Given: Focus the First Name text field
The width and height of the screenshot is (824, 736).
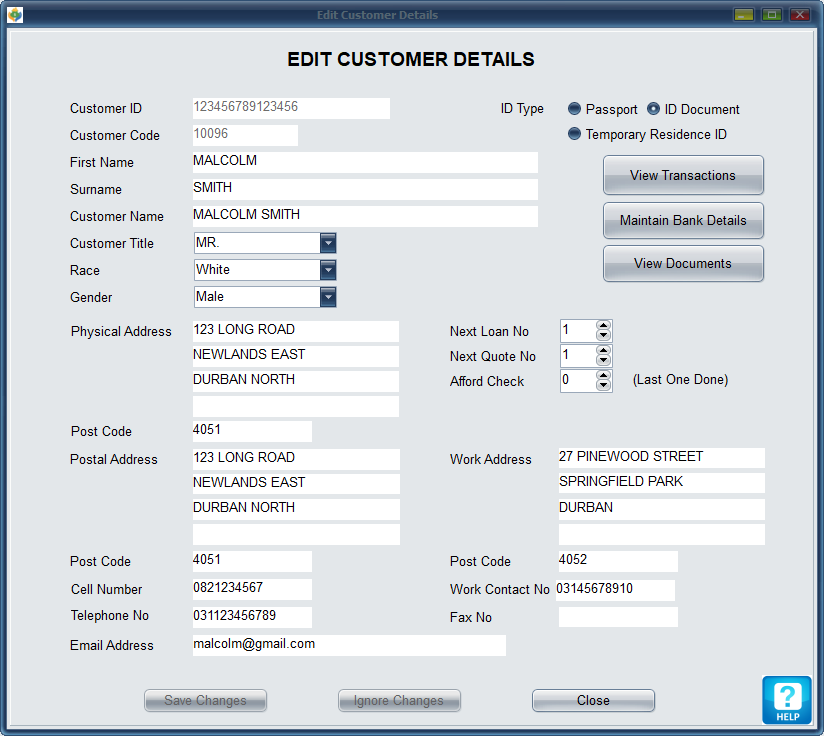Looking at the screenshot, I should pyautogui.click(x=365, y=162).
